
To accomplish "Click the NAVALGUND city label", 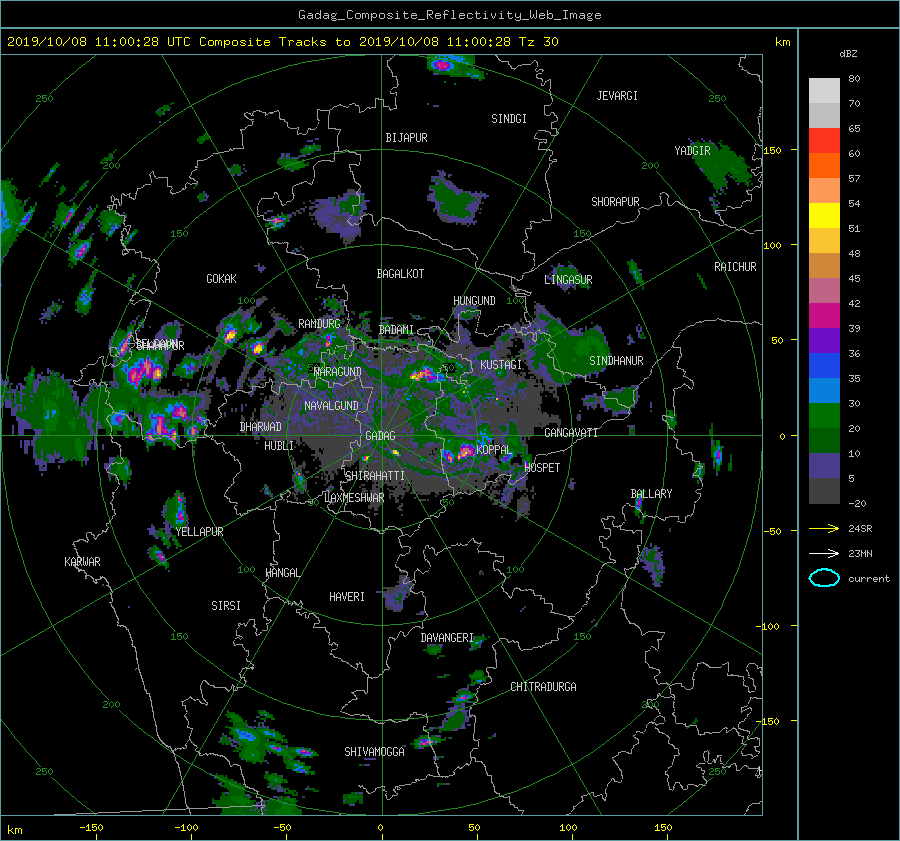I will 331,405.
